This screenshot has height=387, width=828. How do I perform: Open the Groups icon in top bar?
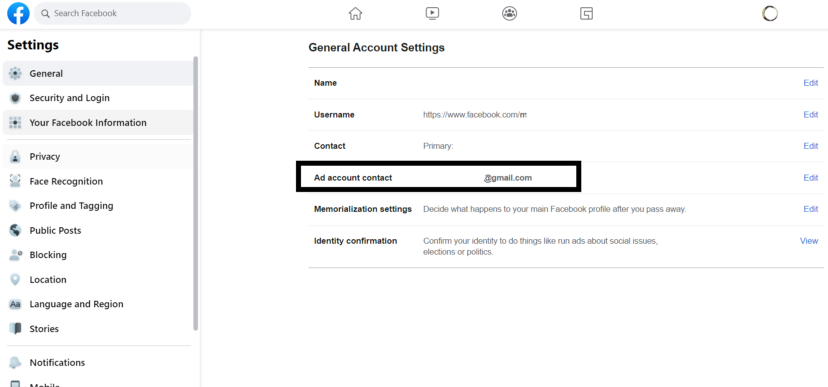[x=509, y=13]
